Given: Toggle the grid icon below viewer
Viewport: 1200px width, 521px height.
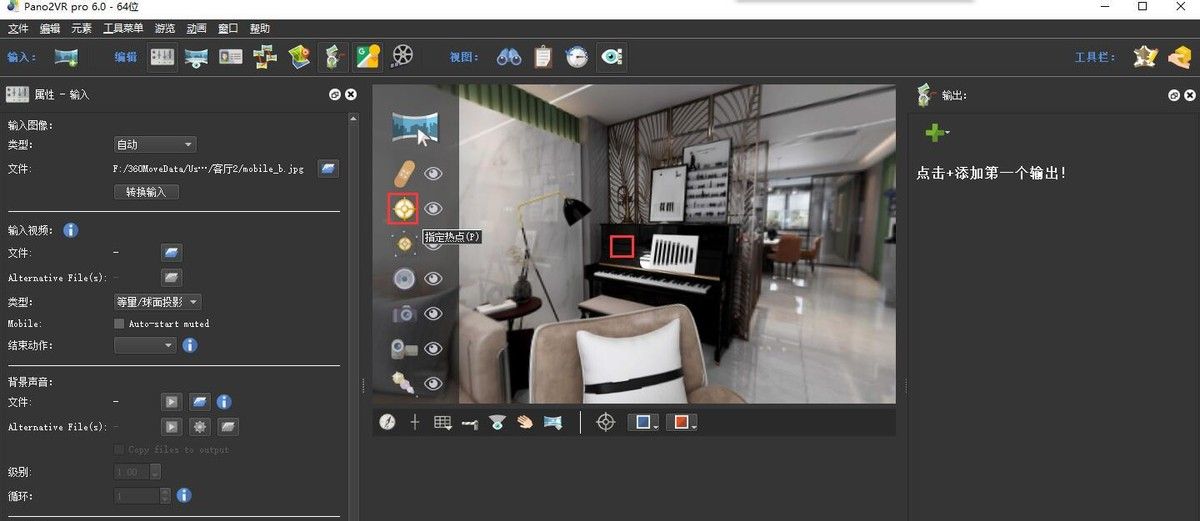Looking at the screenshot, I should 443,422.
